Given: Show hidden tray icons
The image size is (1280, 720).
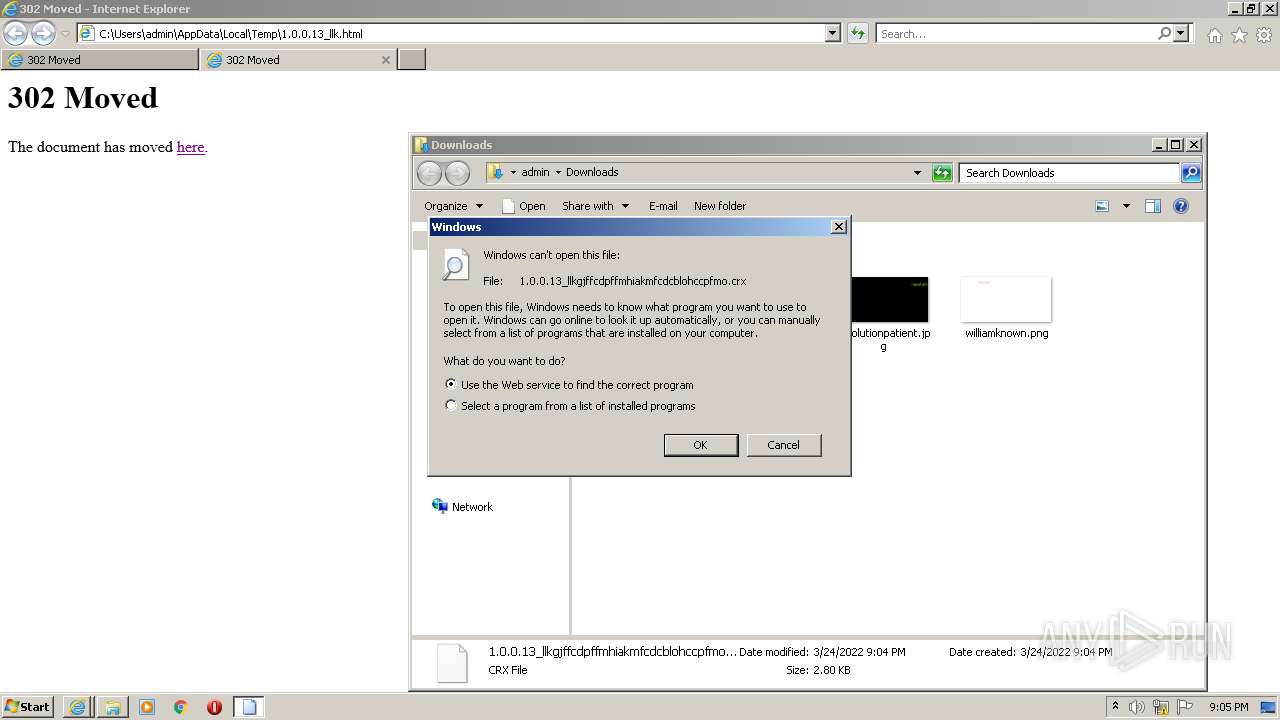Looking at the screenshot, I should tap(1115, 707).
